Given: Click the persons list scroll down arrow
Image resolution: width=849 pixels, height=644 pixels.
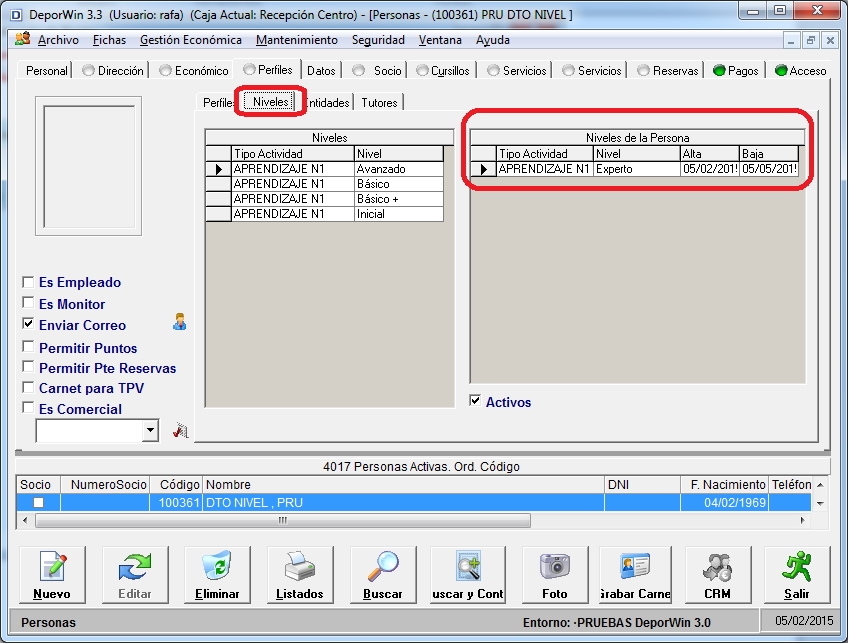Looking at the screenshot, I should click(820, 503).
